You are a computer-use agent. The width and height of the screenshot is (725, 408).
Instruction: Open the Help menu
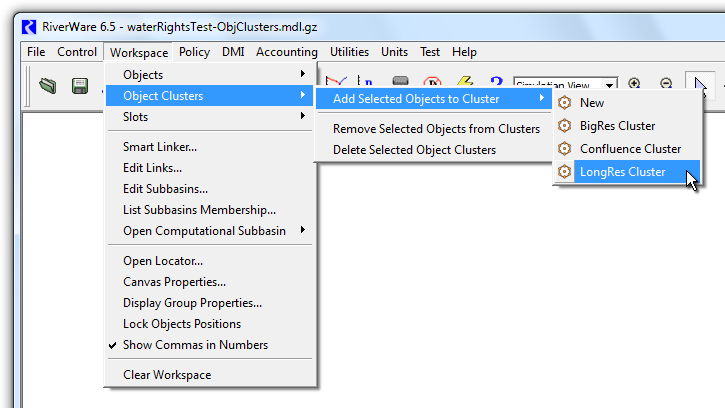pyautogui.click(x=464, y=52)
